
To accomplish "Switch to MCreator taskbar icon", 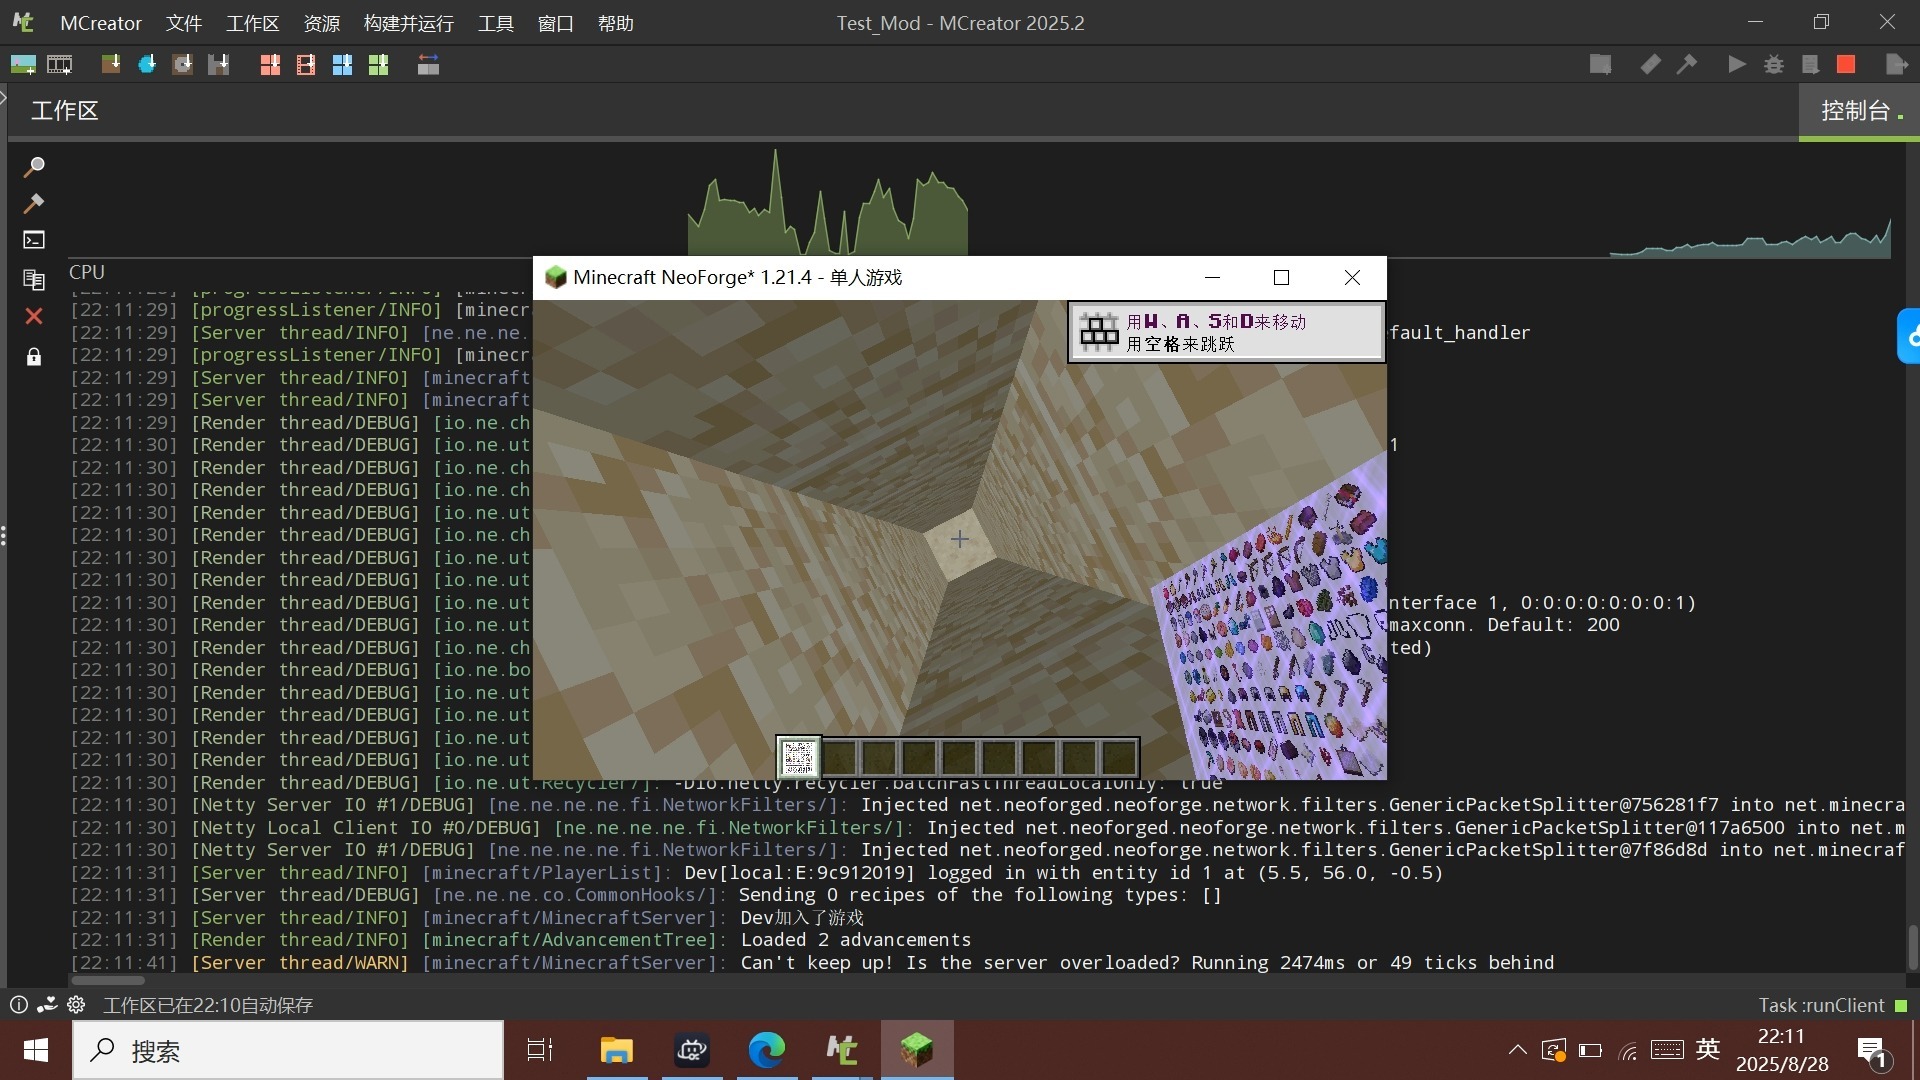I will (842, 1050).
